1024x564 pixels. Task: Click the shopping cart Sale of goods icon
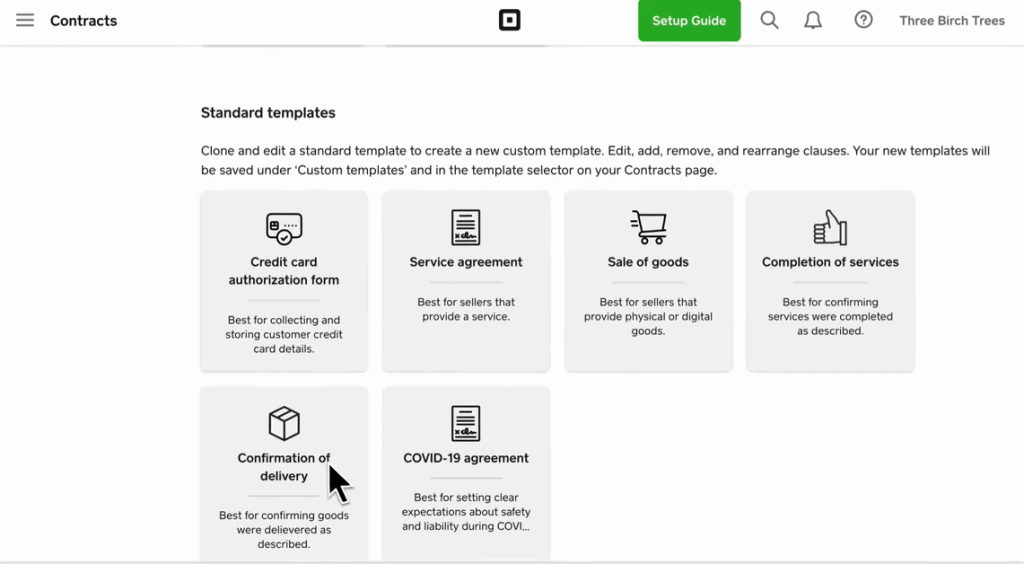pyautogui.click(x=648, y=227)
